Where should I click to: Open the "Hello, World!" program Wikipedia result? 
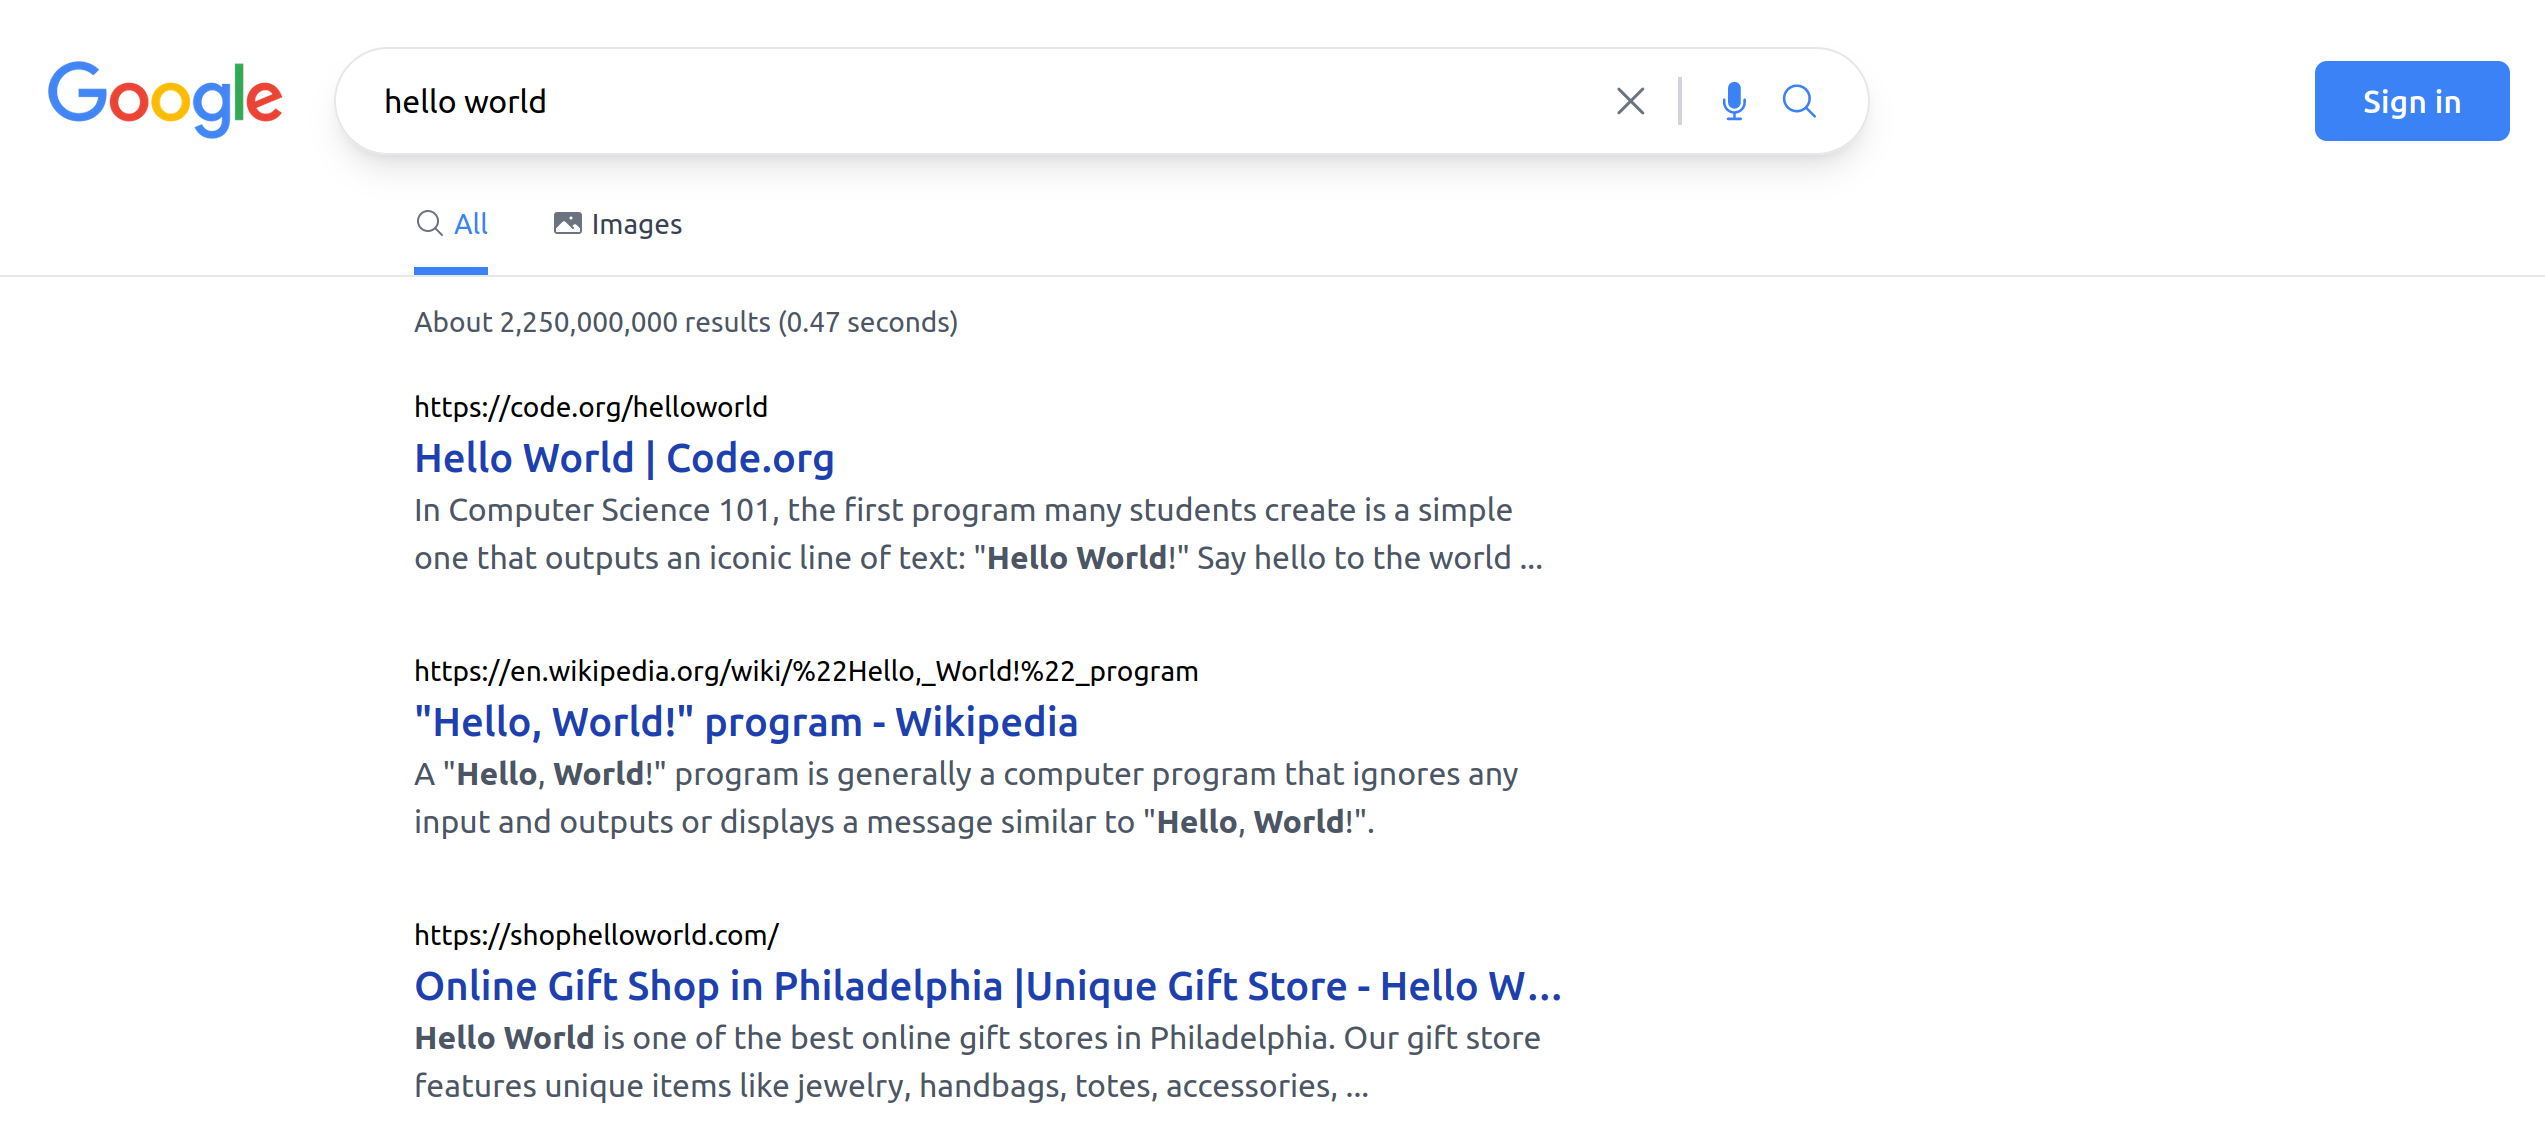[746, 722]
